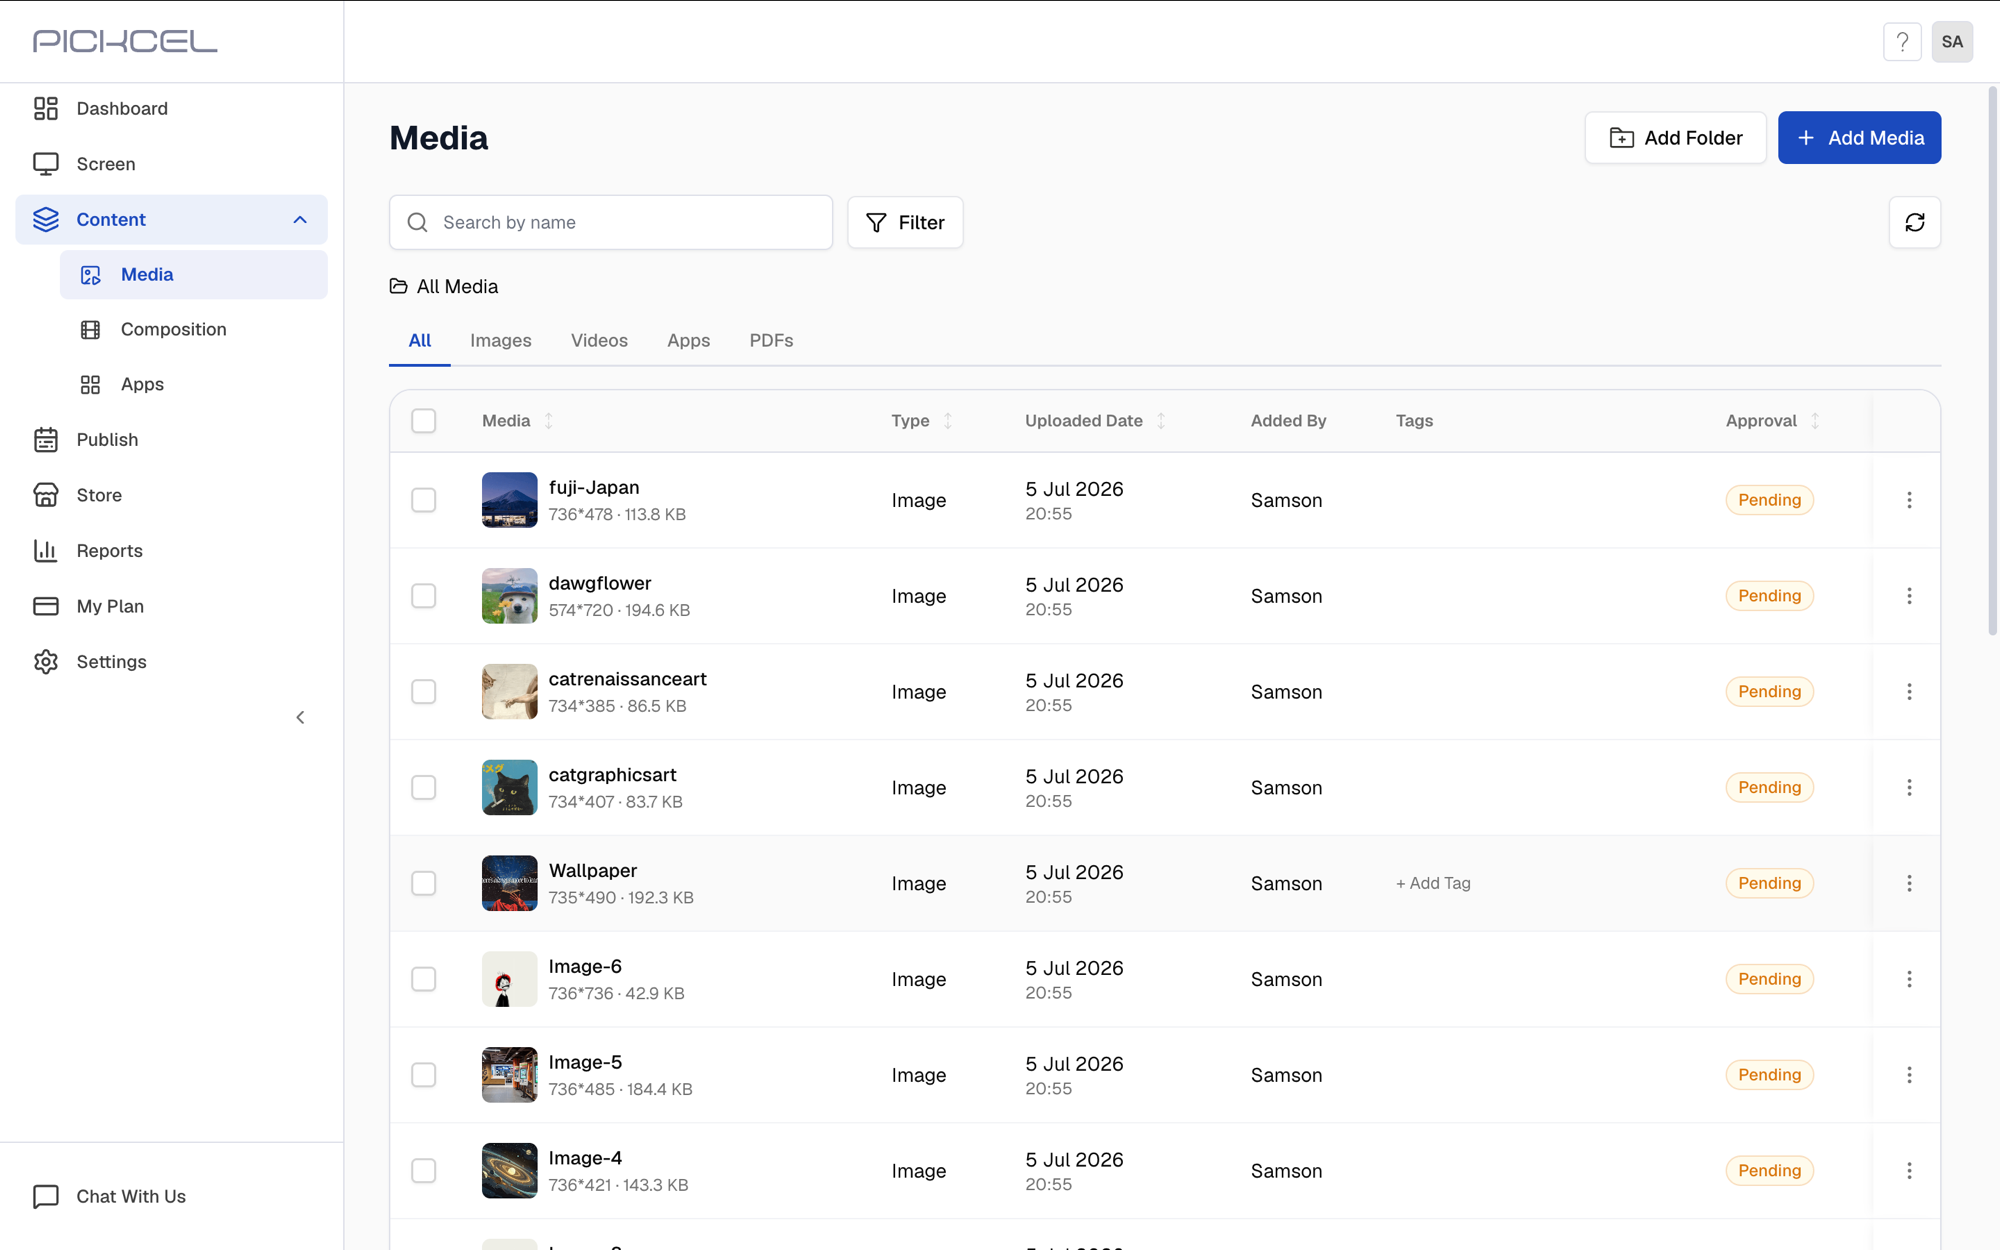Open help via question mark icon
The height and width of the screenshot is (1250, 2000).
[x=1902, y=42]
